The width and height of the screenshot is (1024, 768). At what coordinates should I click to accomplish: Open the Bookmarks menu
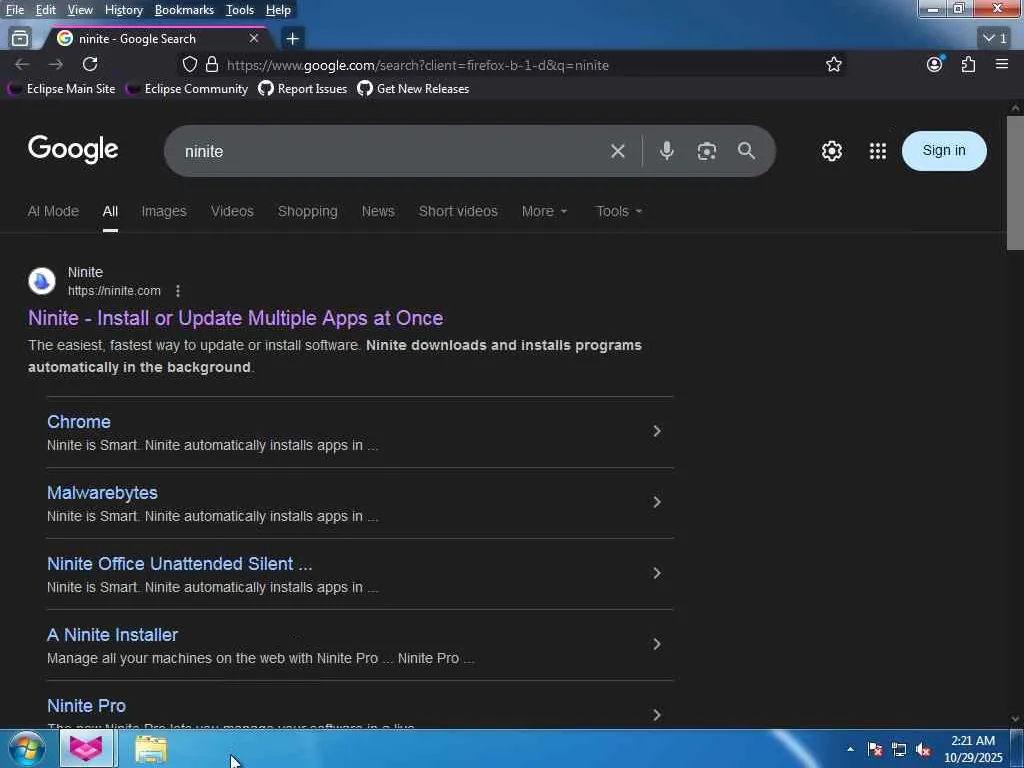point(184,10)
